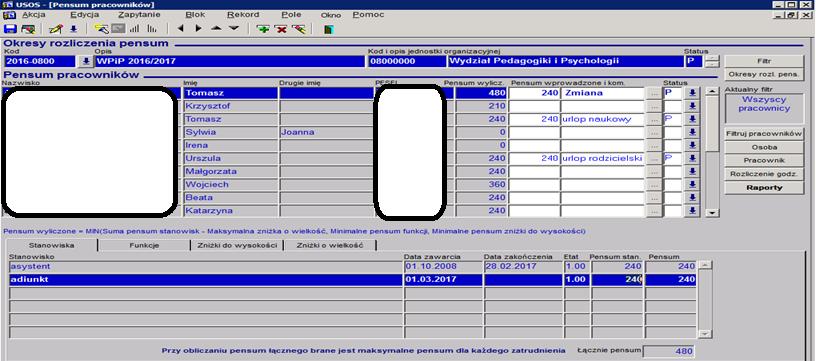816x361 pixels.
Task: Click the Exit door icon in toolbar
Action: click(328, 29)
